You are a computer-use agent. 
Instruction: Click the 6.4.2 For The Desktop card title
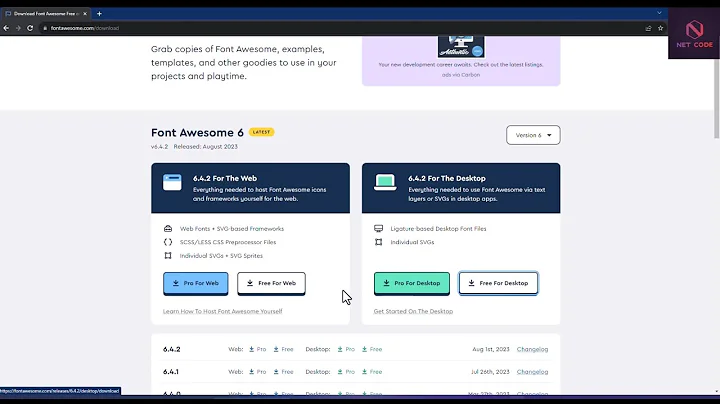coord(447,178)
